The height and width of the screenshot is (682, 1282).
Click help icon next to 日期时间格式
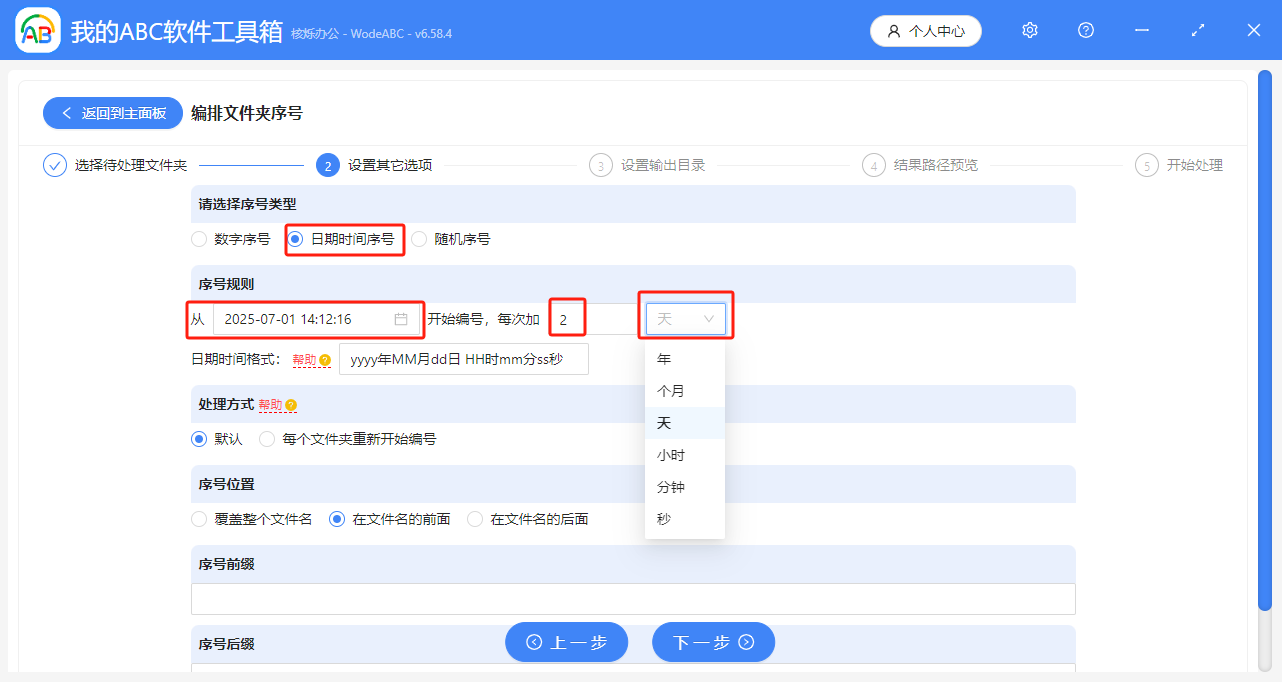point(325,360)
